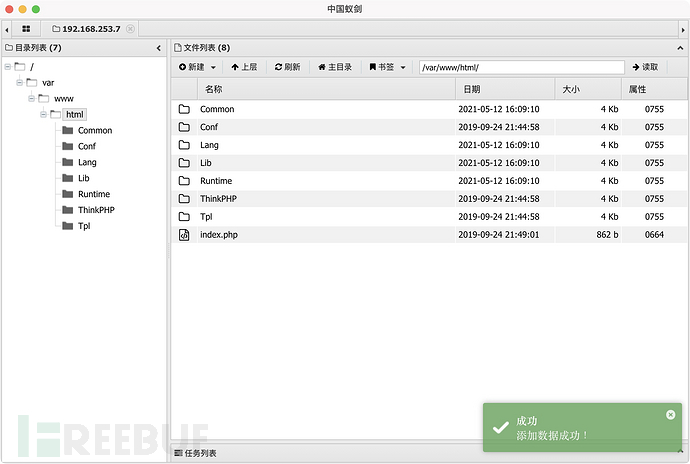Select Common folder in directory tree
This screenshot has width=690, height=464.
[x=95, y=131]
